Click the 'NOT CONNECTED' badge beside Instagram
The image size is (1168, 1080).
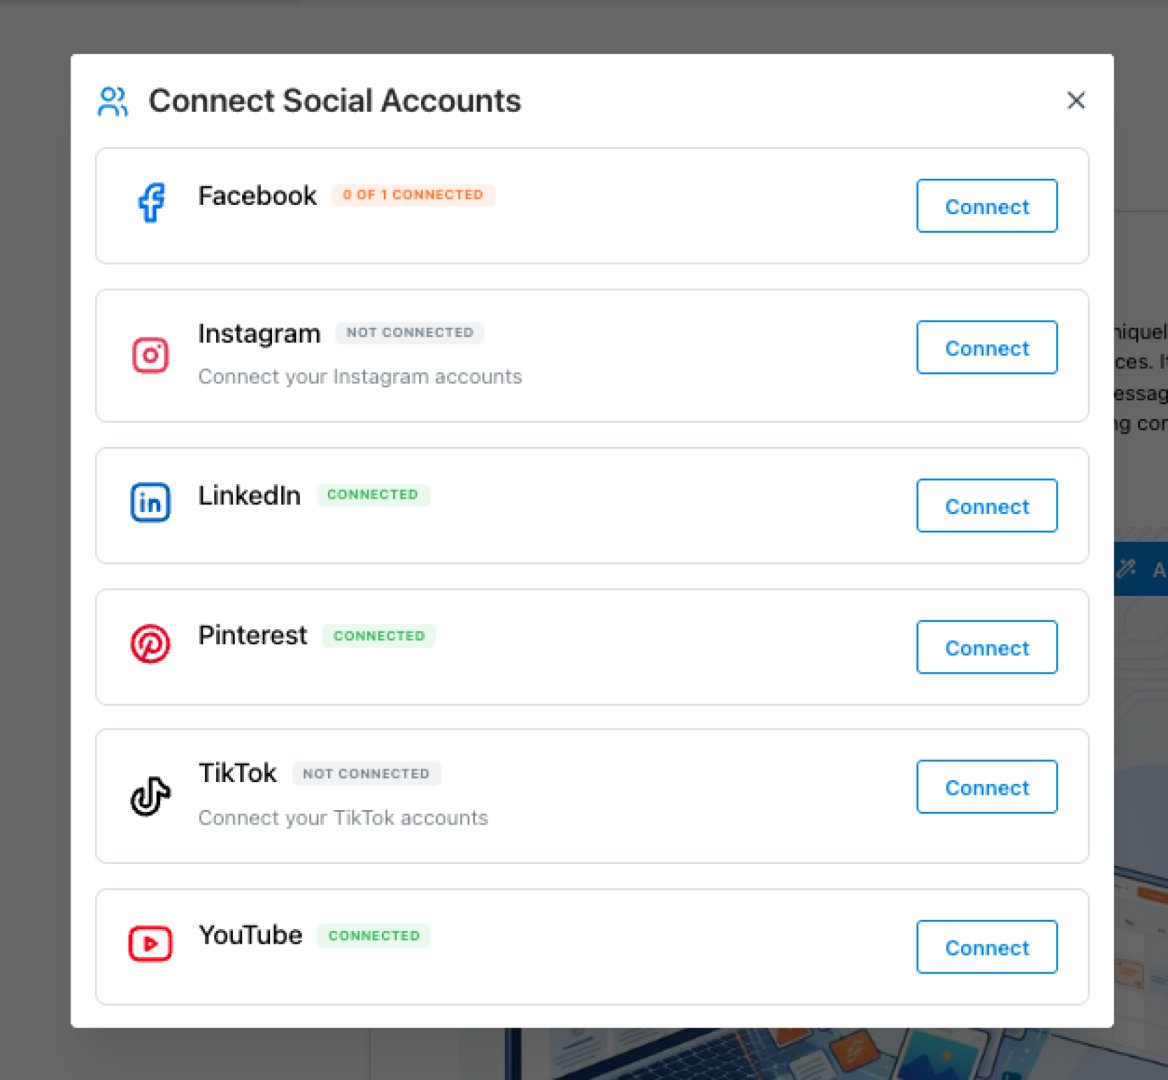[x=409, y=332]
